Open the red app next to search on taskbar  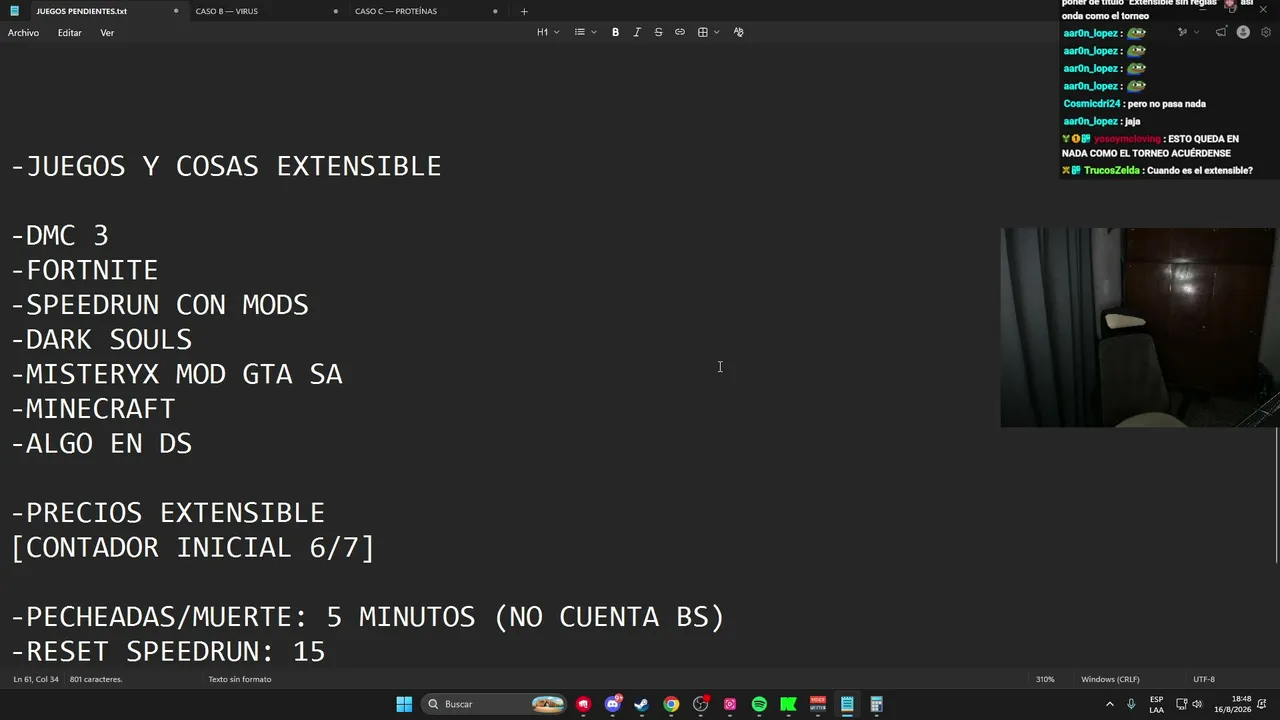tap(584, 704)
